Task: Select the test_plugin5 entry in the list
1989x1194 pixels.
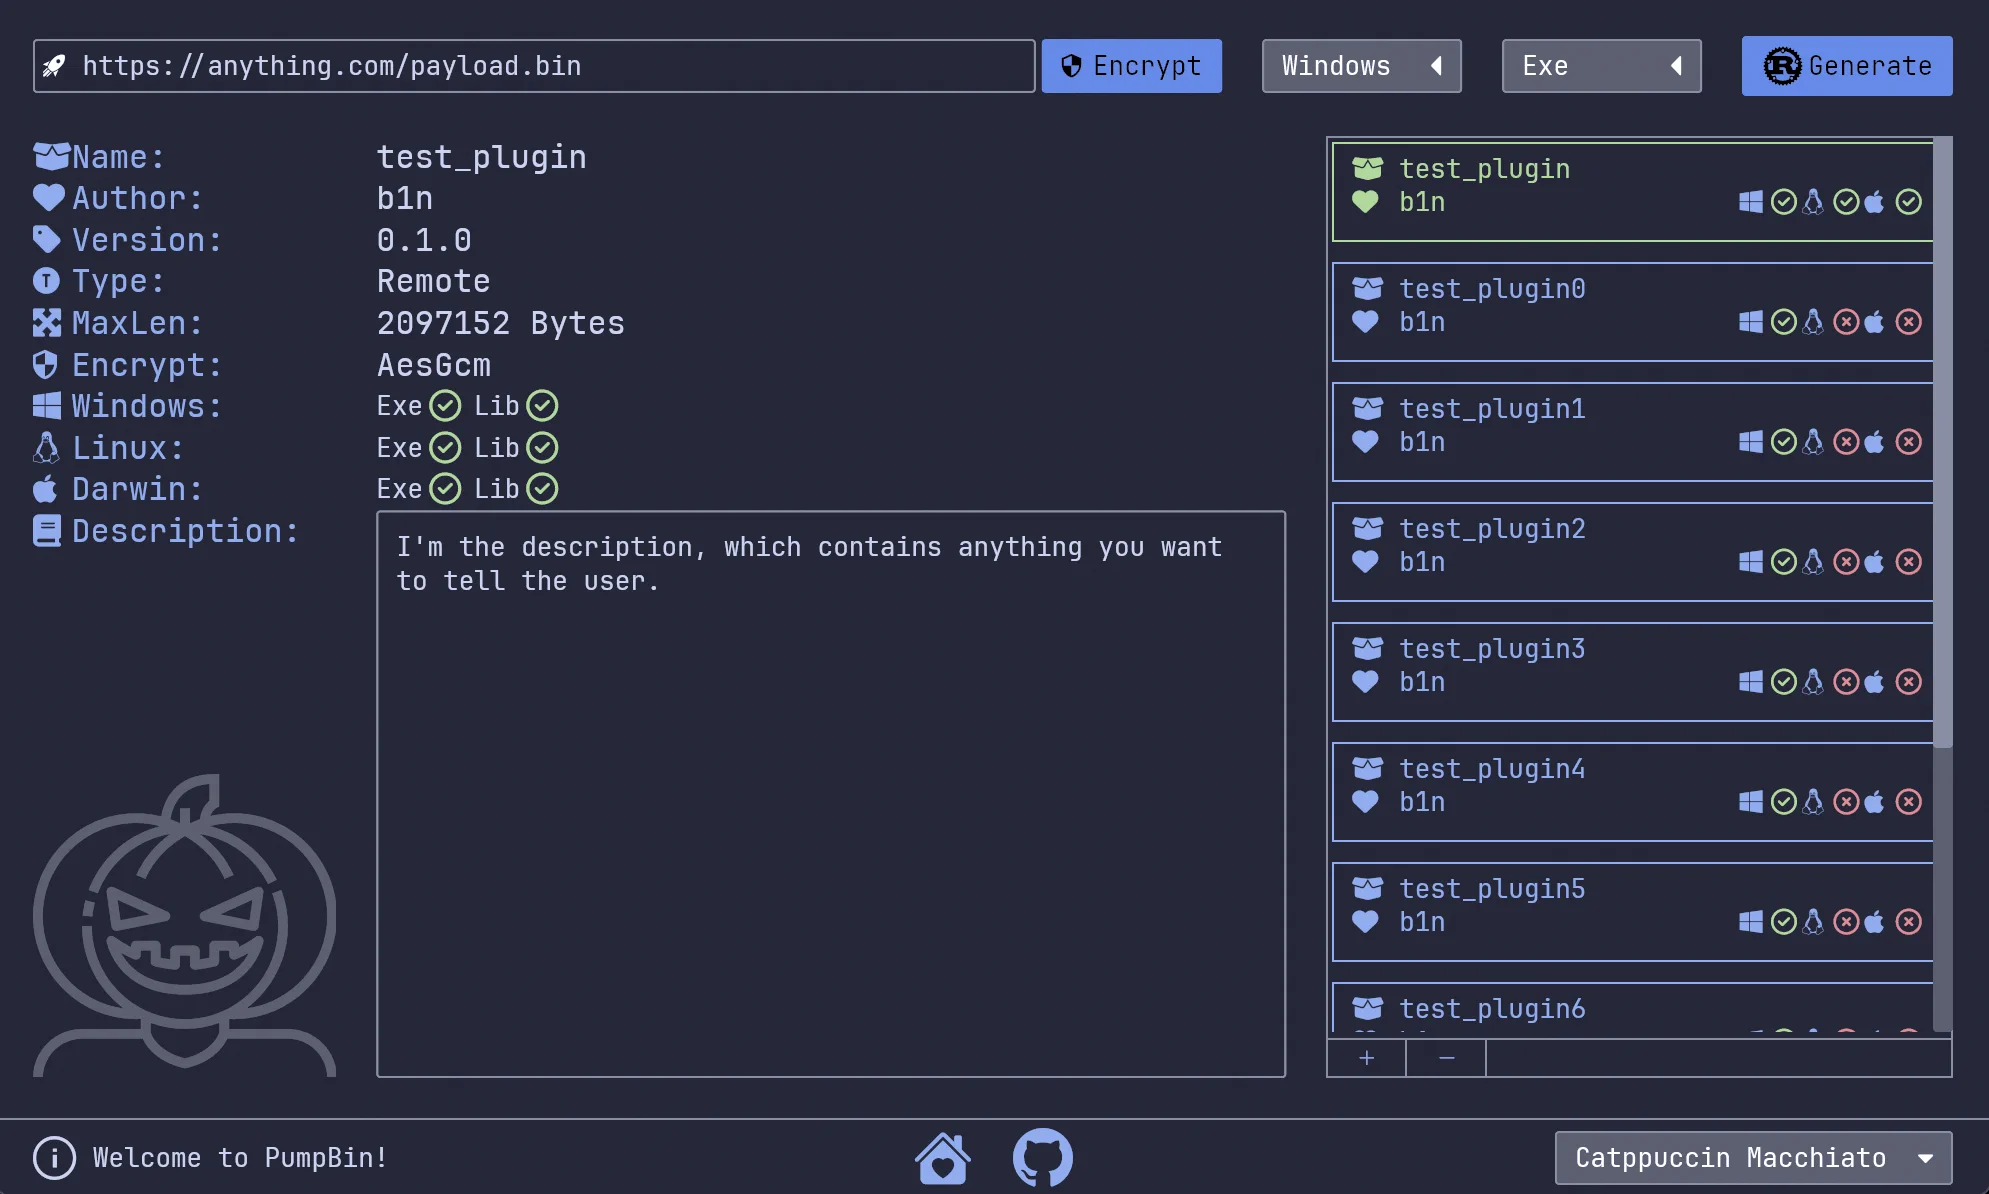Action: (x=1633, y=912)
